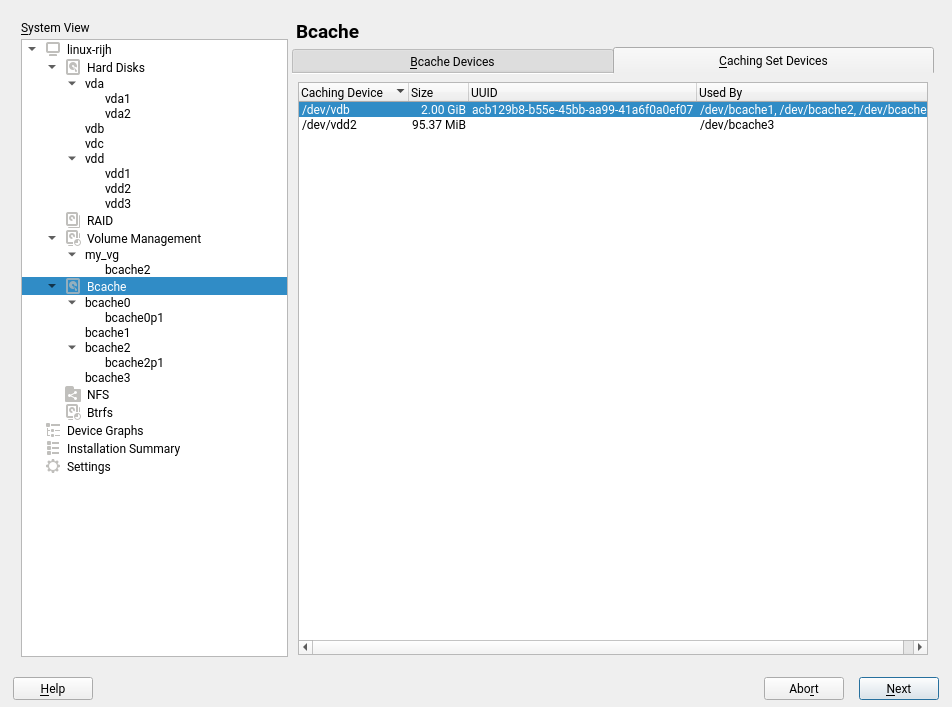The image size is (952, 707).
Task: Click the Settings gear icon
Action: [x=53, y=467]
